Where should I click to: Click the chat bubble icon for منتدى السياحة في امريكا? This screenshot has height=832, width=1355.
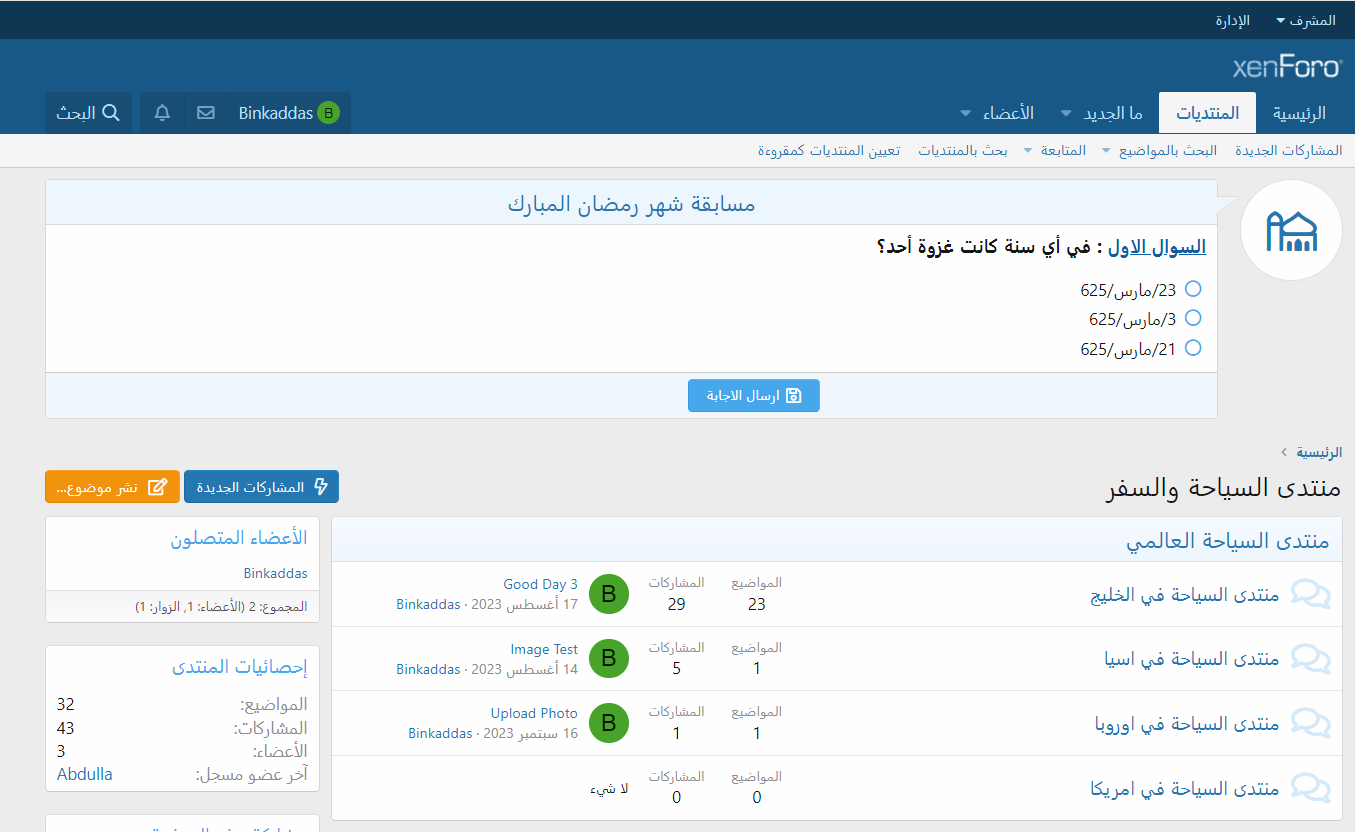click(1310, 787)
